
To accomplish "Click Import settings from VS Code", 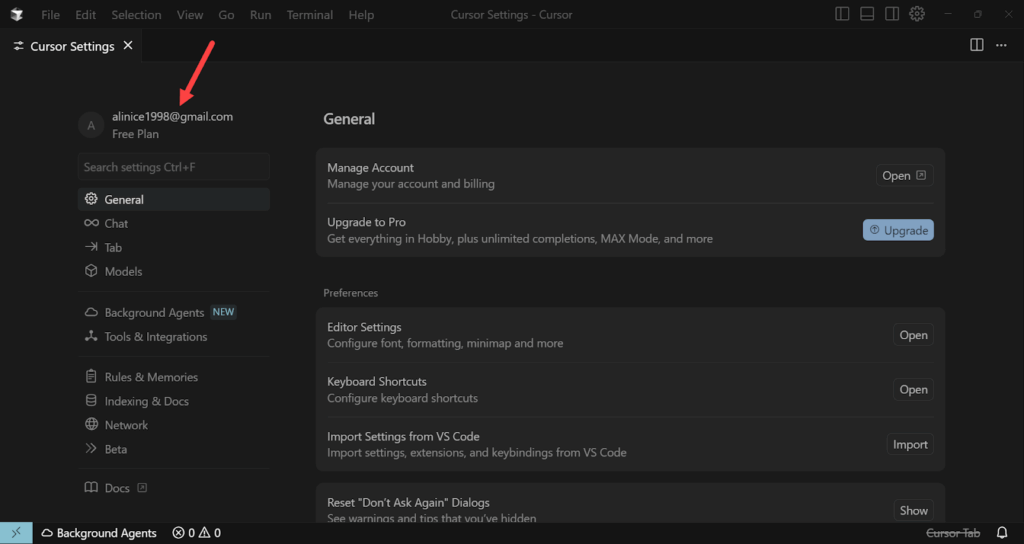I will click(910, 444).
